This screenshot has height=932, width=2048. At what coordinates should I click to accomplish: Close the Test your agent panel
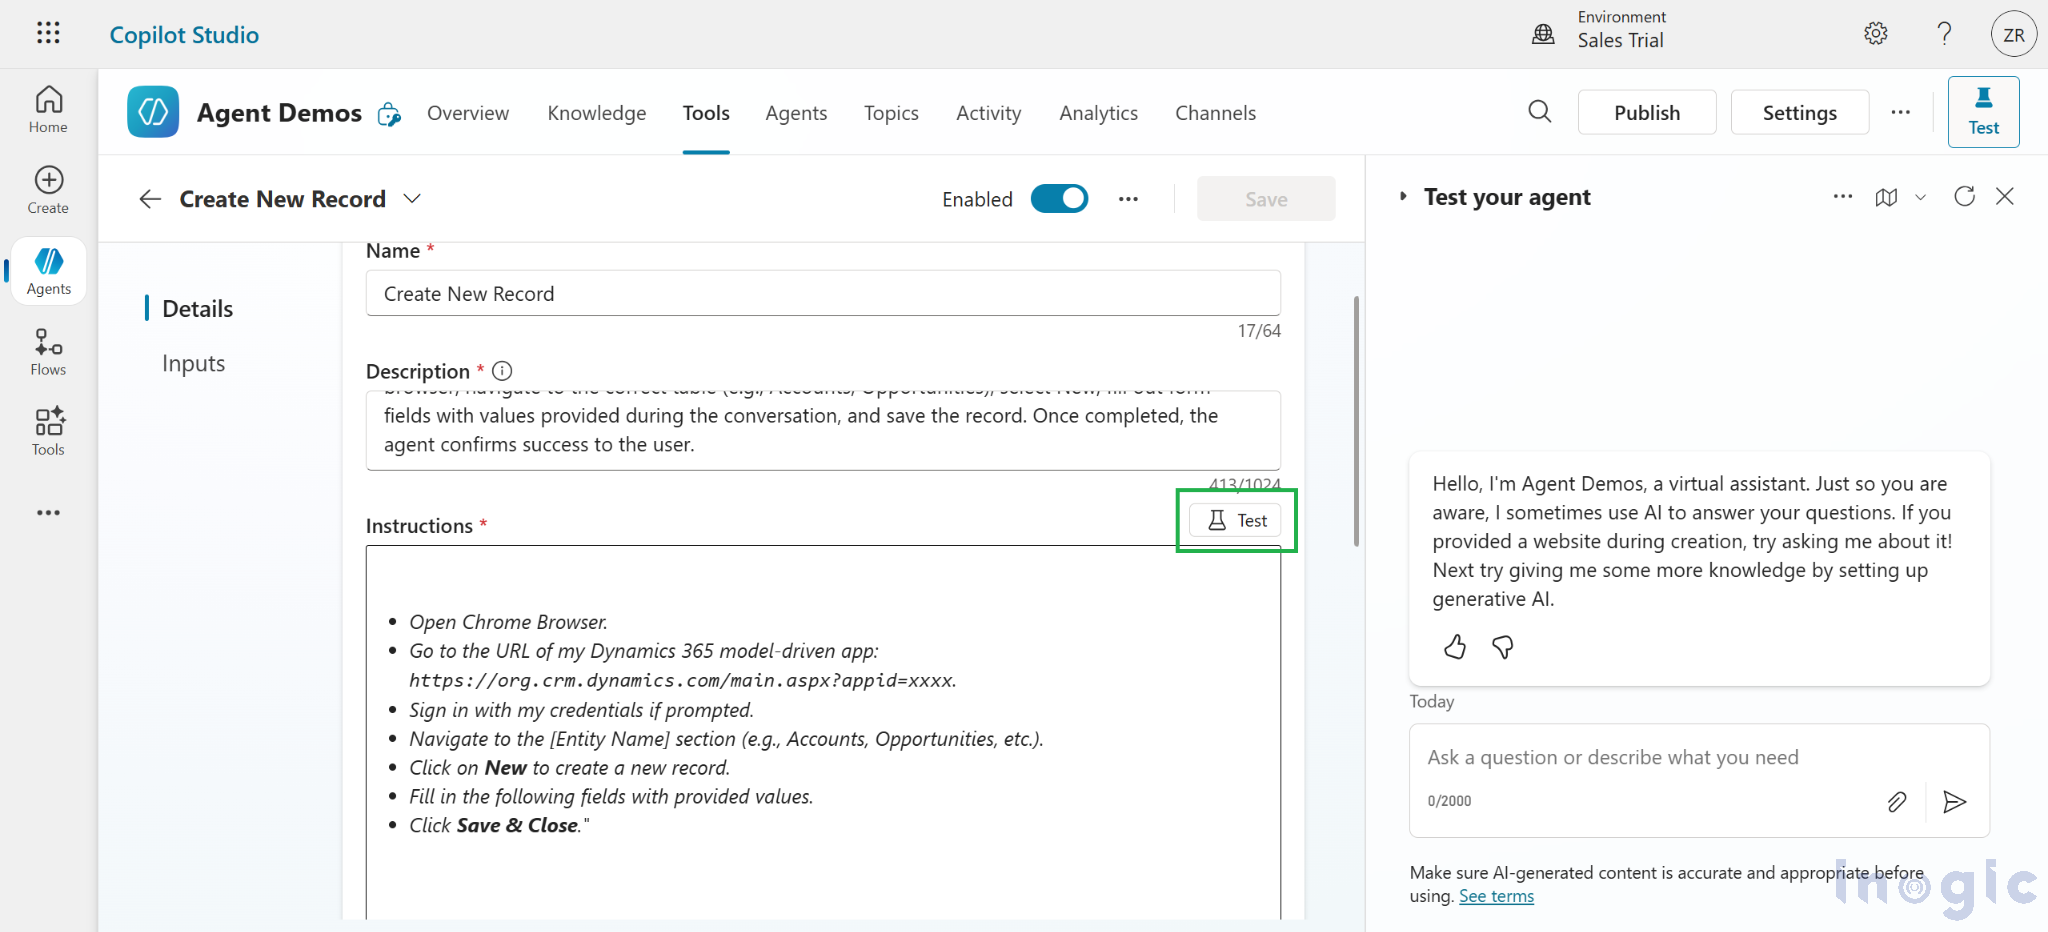coord(2005,196)
